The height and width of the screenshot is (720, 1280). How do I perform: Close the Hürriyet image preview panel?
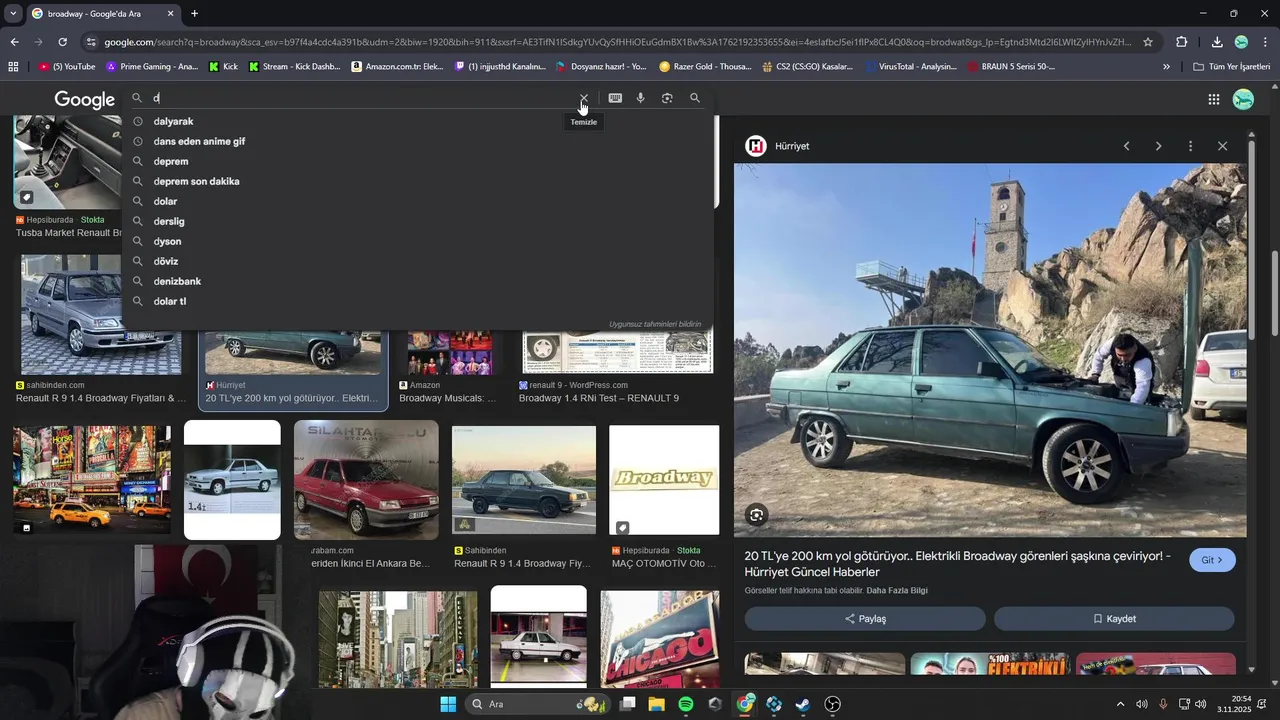[1222, 146]
